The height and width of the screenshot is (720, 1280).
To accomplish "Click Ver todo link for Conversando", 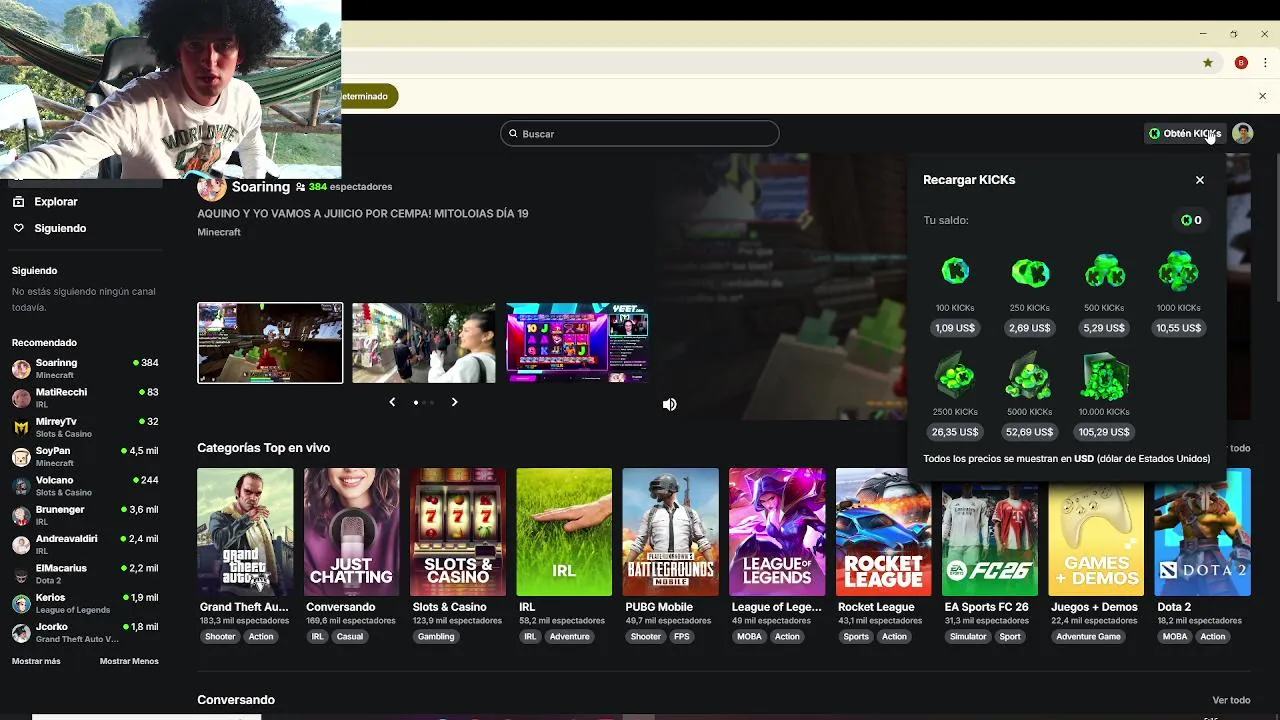I will pyautogui.click(x=1231, y=700).
